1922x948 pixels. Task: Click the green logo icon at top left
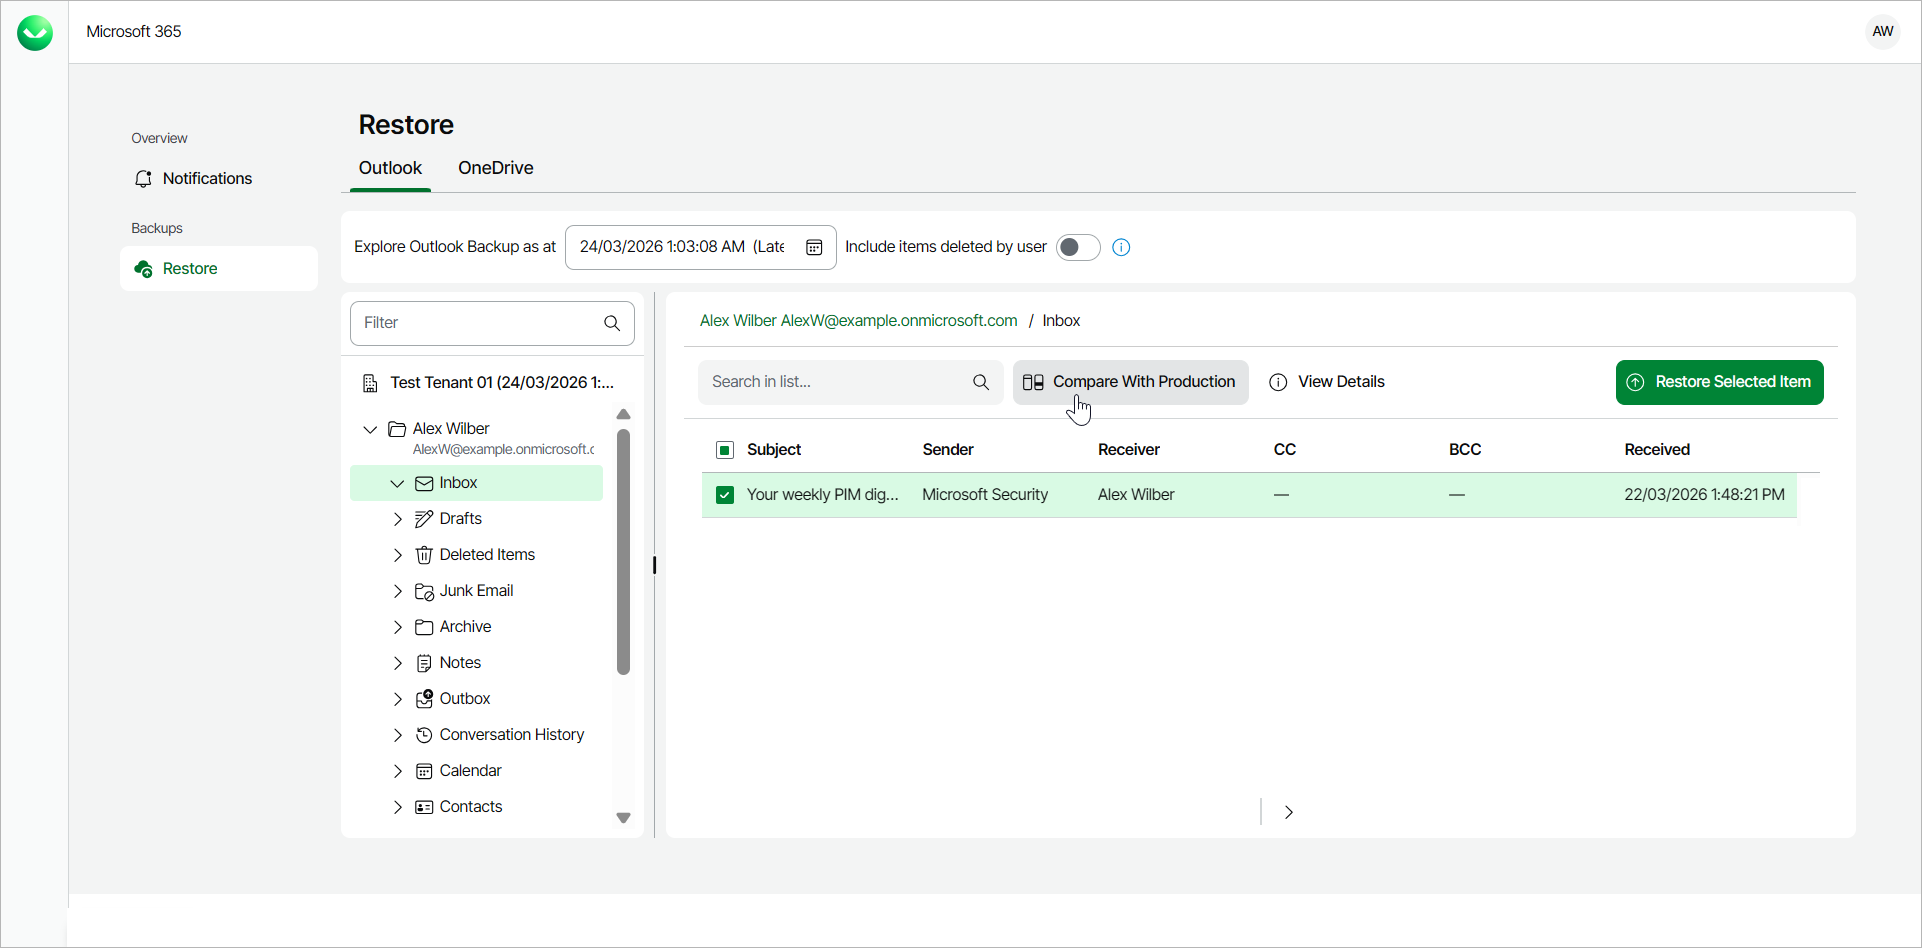coord(35,33)
